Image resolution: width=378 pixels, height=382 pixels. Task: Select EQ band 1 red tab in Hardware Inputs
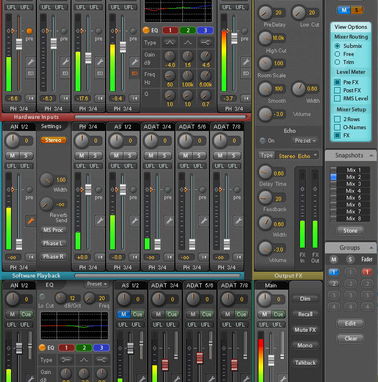pos(170,30)
